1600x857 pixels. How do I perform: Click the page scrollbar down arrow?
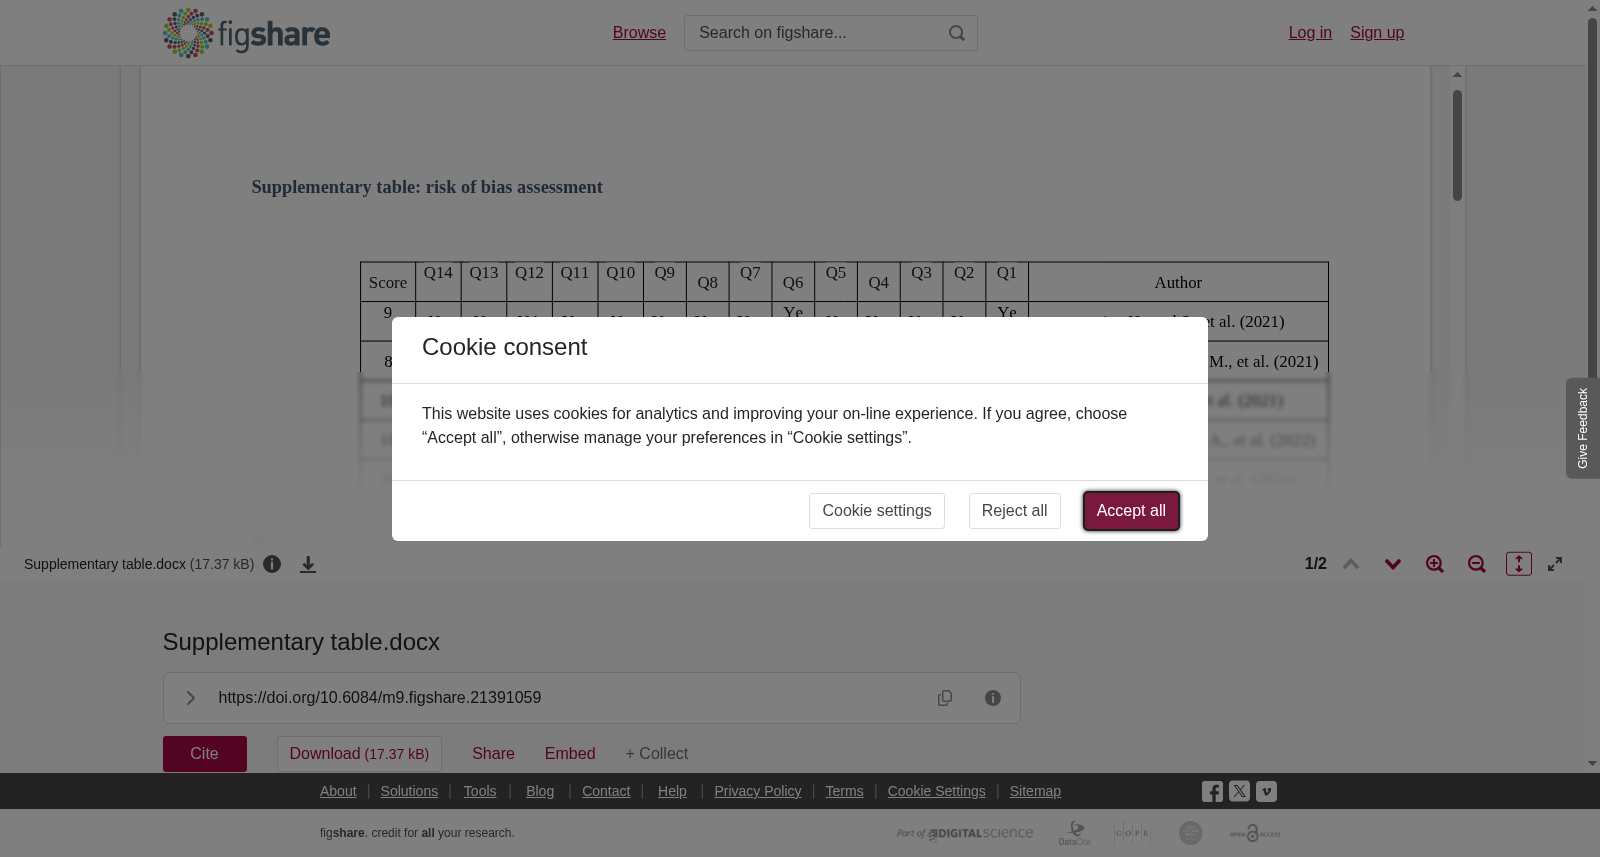click(x=1592, y=763)
